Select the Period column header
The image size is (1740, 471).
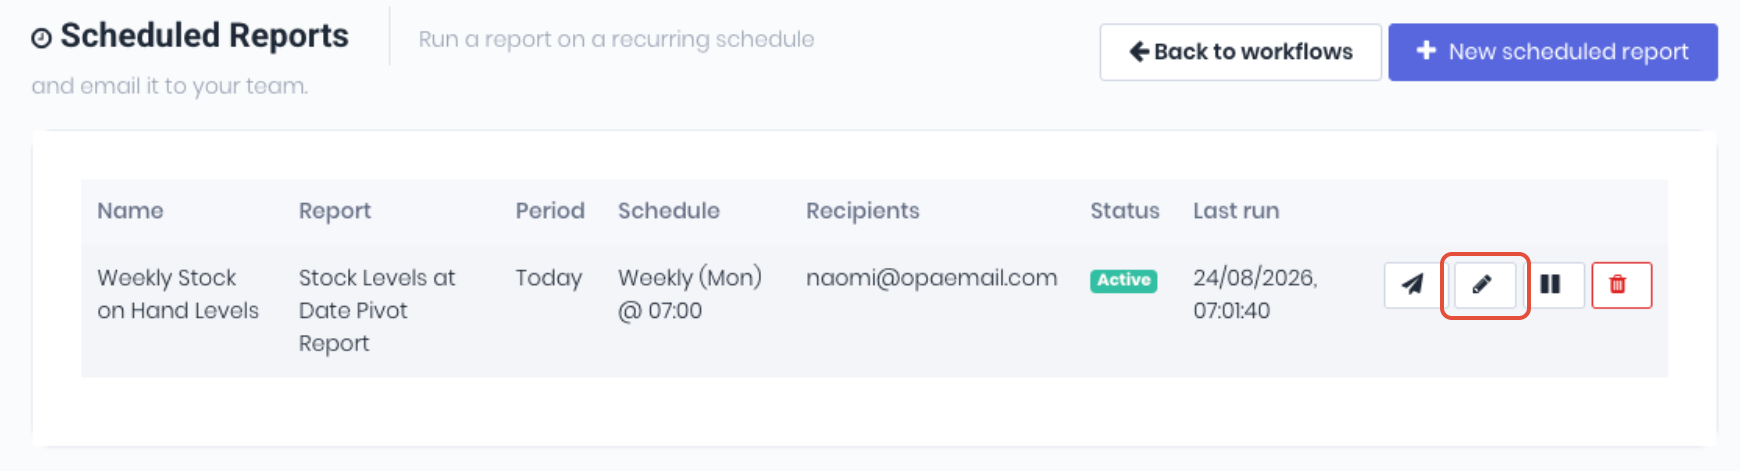coord(550,211)
